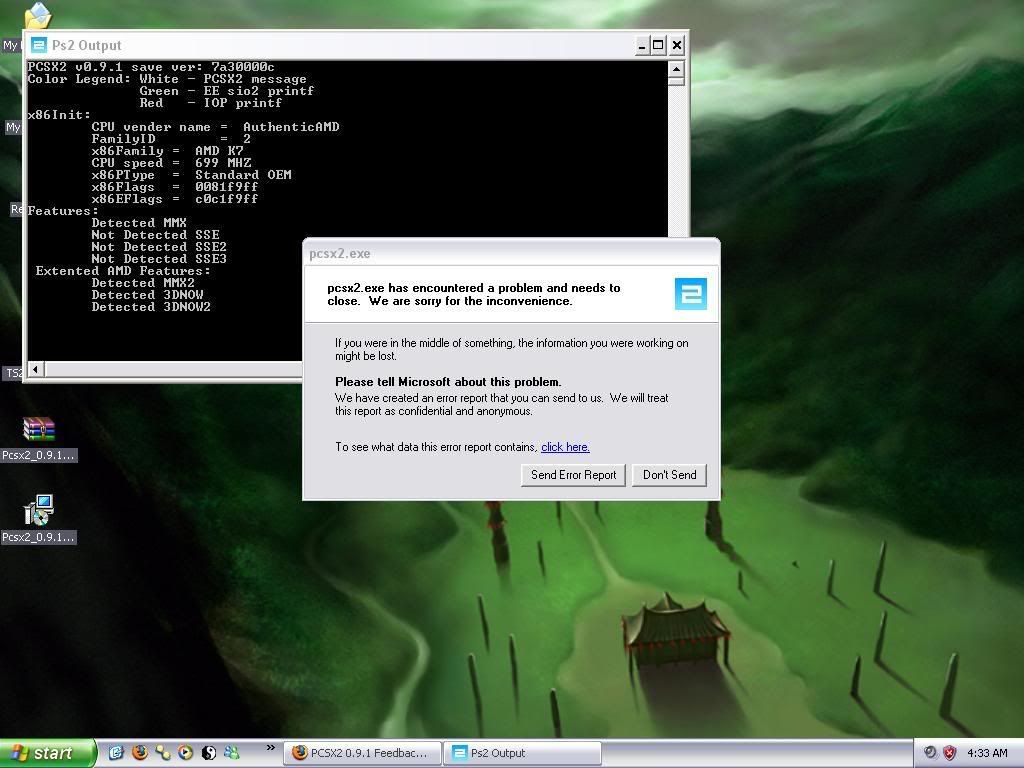Expand the Quick Launch overflow chevron
The height and width of the screenshot is (768, 1024).
click(x=270, y=748)
